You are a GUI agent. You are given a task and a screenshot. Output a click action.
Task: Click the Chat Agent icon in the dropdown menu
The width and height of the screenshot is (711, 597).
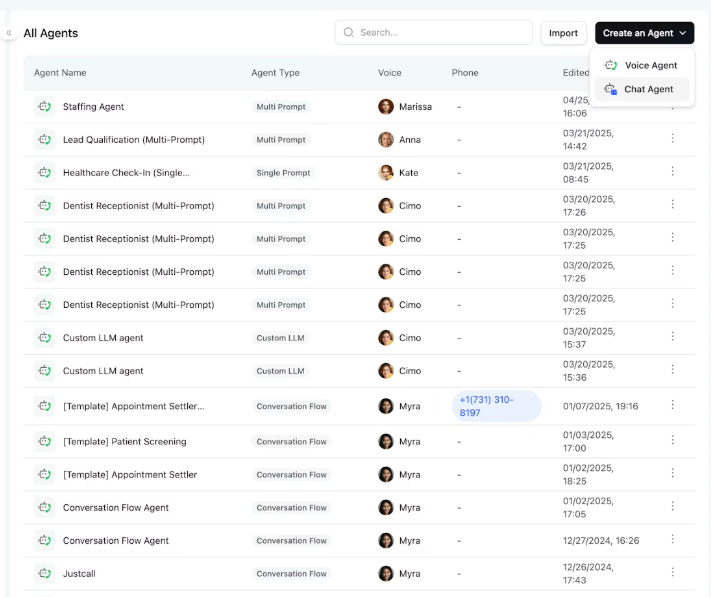[x=610, y=89]
